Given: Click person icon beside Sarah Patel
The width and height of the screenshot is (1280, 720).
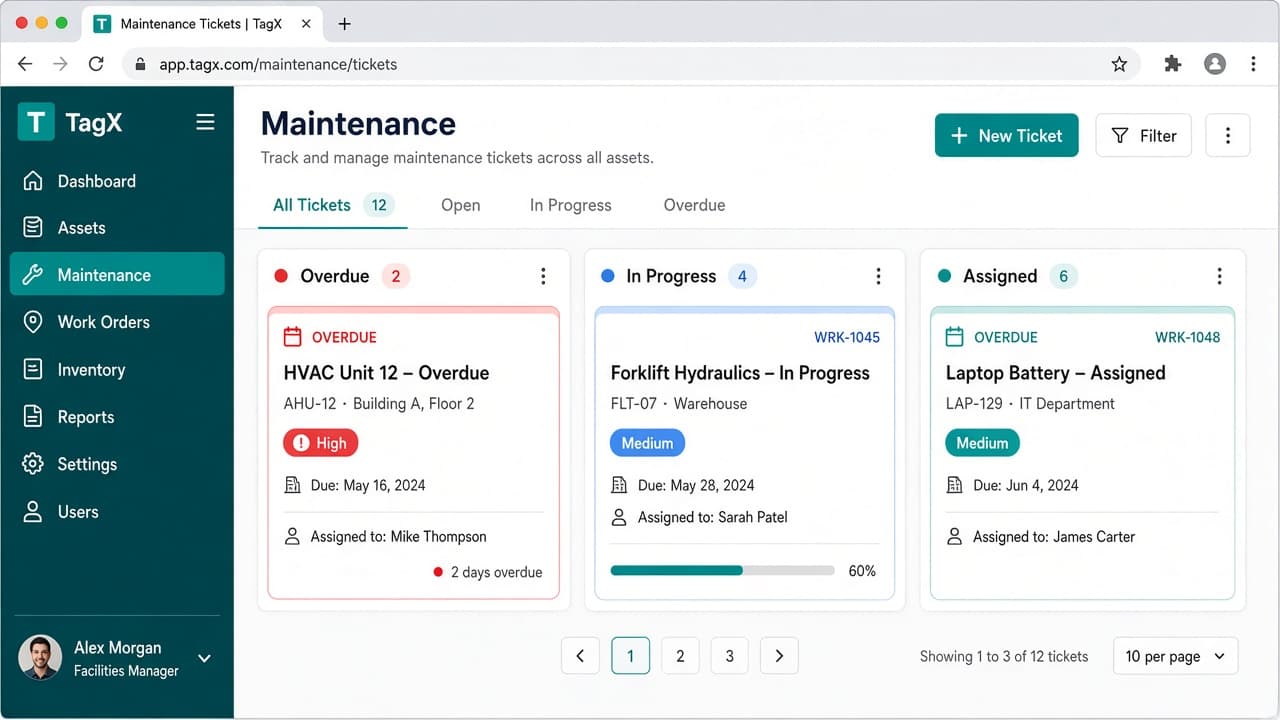Looking at the screenshot, I should coord(619,517).
